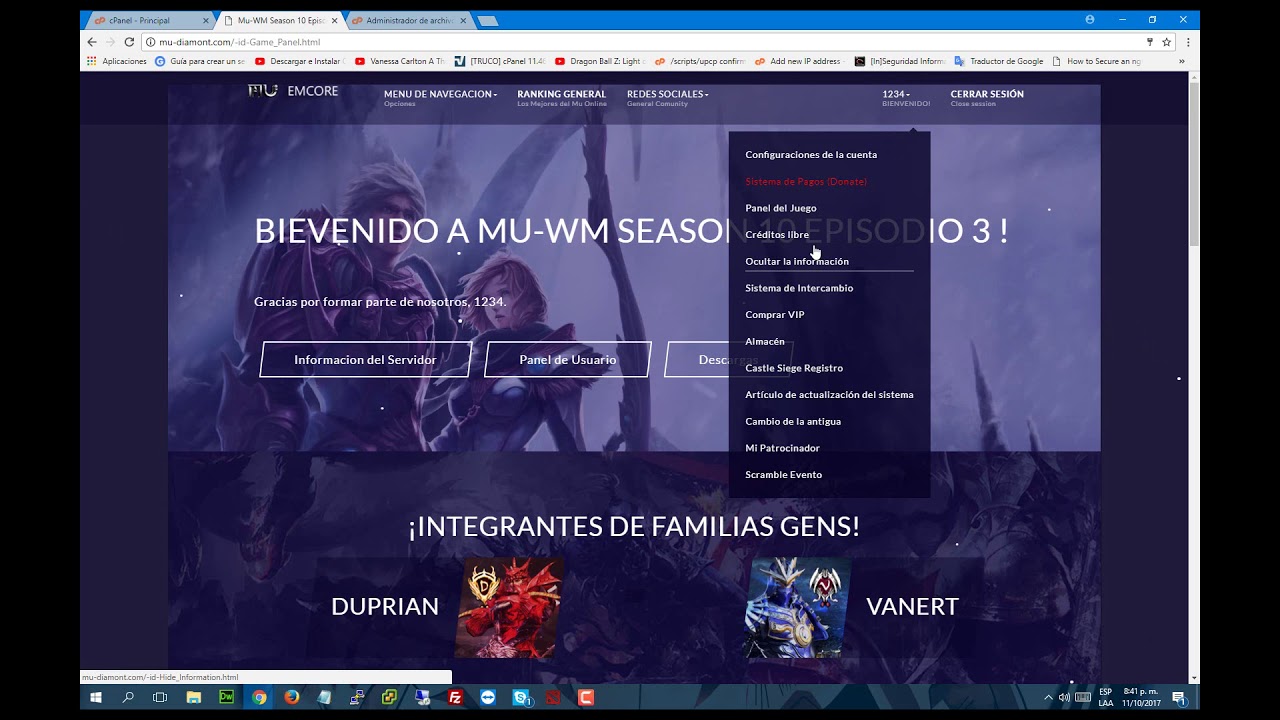
Task: Open the Dragon Ball Z bookmark
Action: [x=598, y=61]
